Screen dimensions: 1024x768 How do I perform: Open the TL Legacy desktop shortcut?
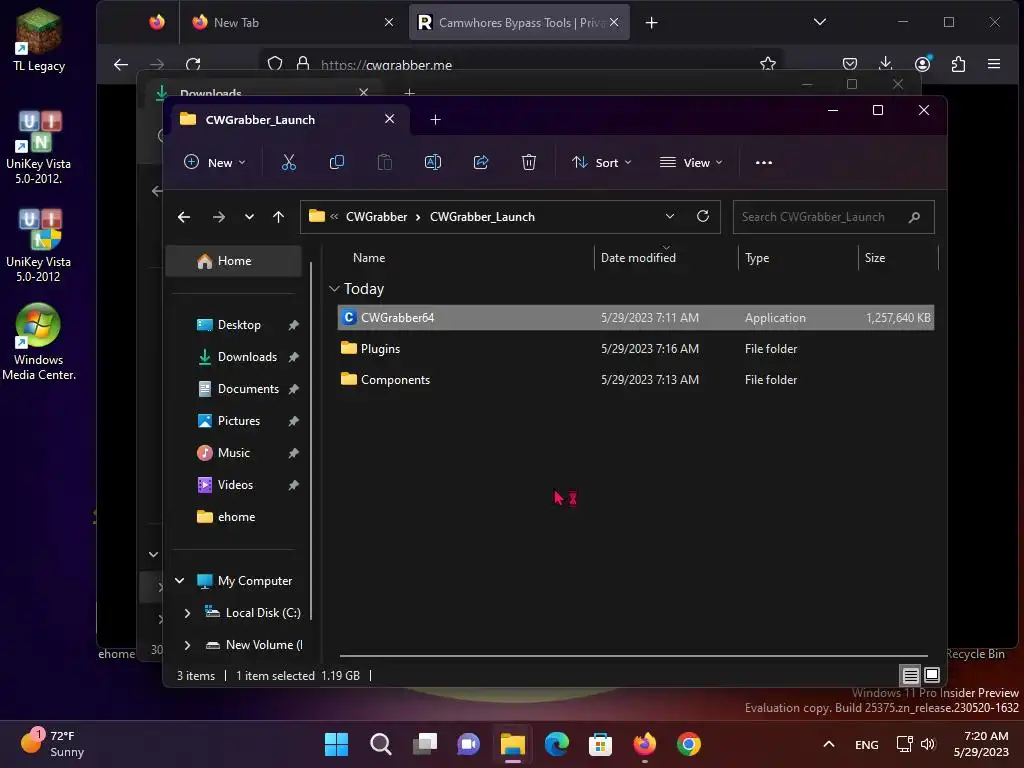click(39, 39)
